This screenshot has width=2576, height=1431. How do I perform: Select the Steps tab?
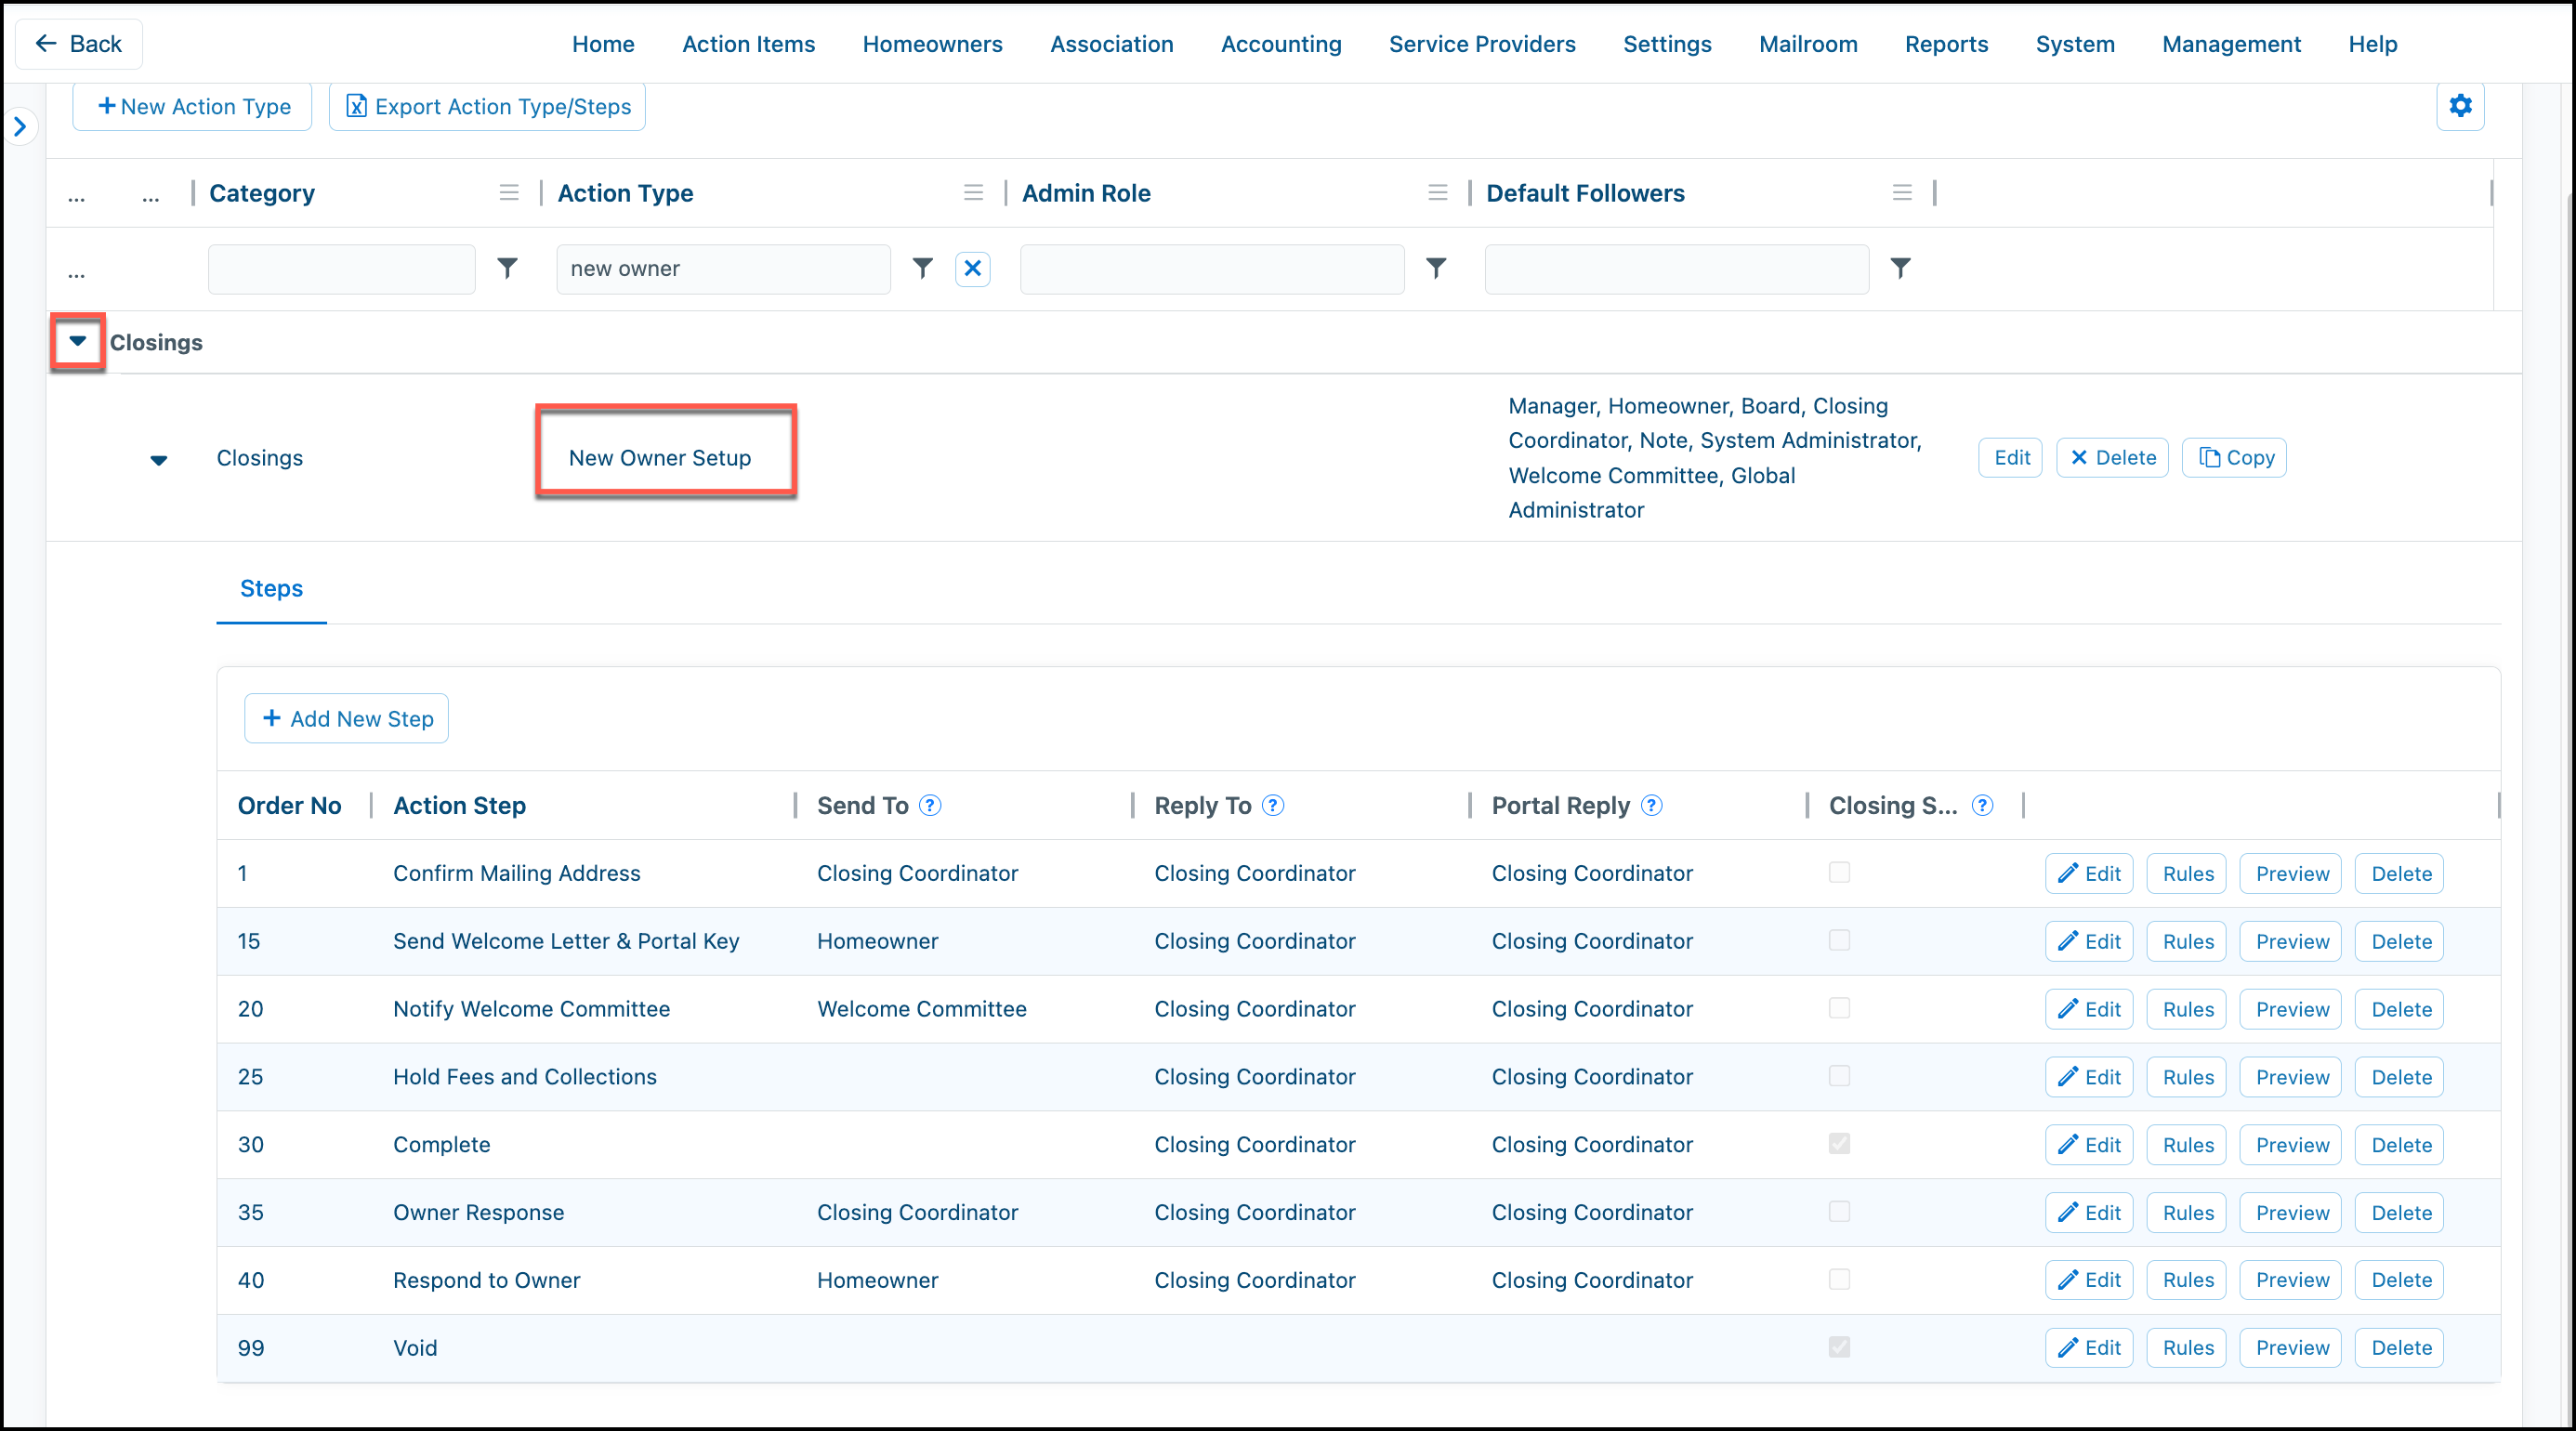pos(271,589)
